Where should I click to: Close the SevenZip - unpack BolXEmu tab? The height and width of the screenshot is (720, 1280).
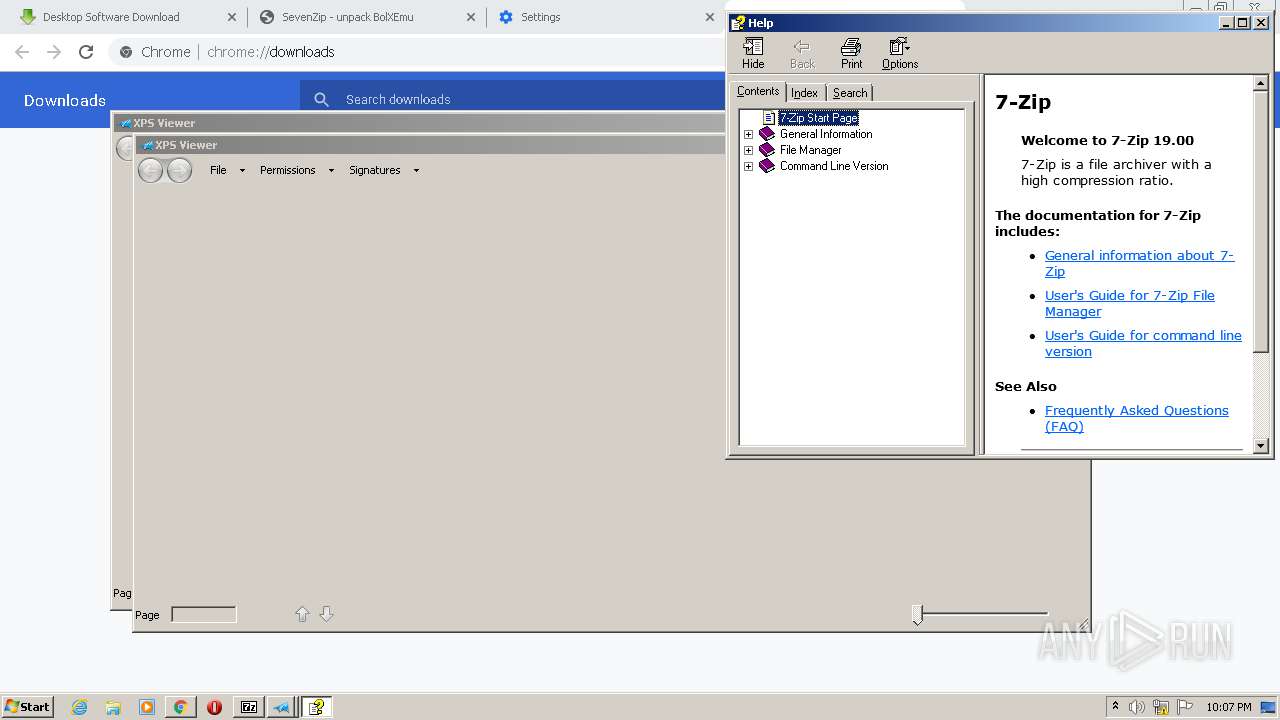pyautogui.click(x=471, y=17)
